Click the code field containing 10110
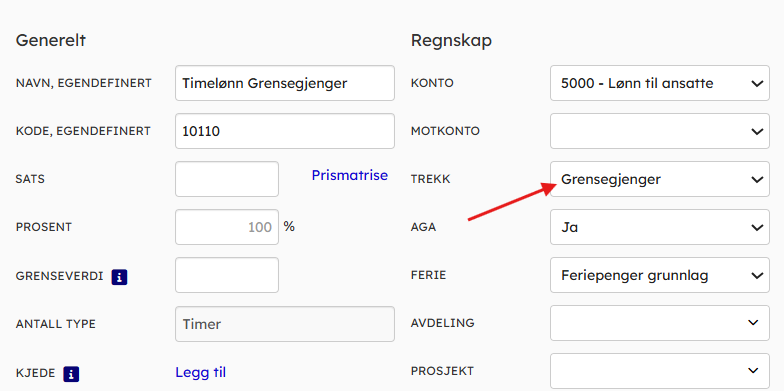The width and height of the screenshot is (784, 391). [284, 131]
